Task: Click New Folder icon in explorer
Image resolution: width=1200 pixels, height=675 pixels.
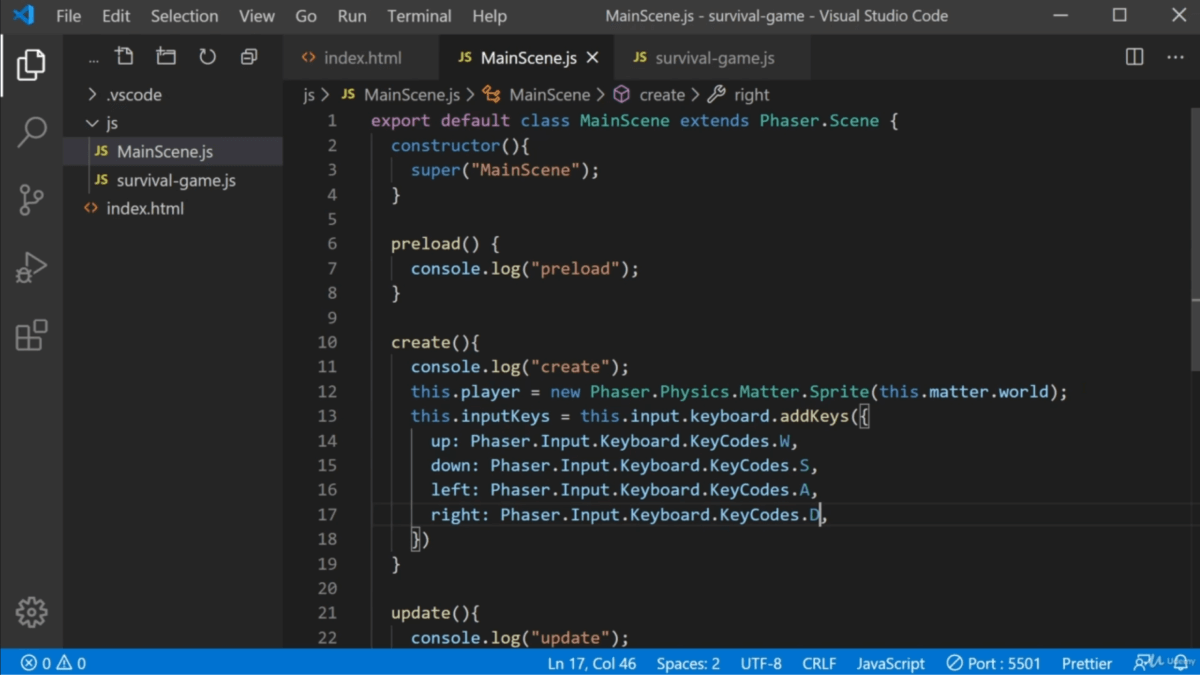Action: pos(166,57)
